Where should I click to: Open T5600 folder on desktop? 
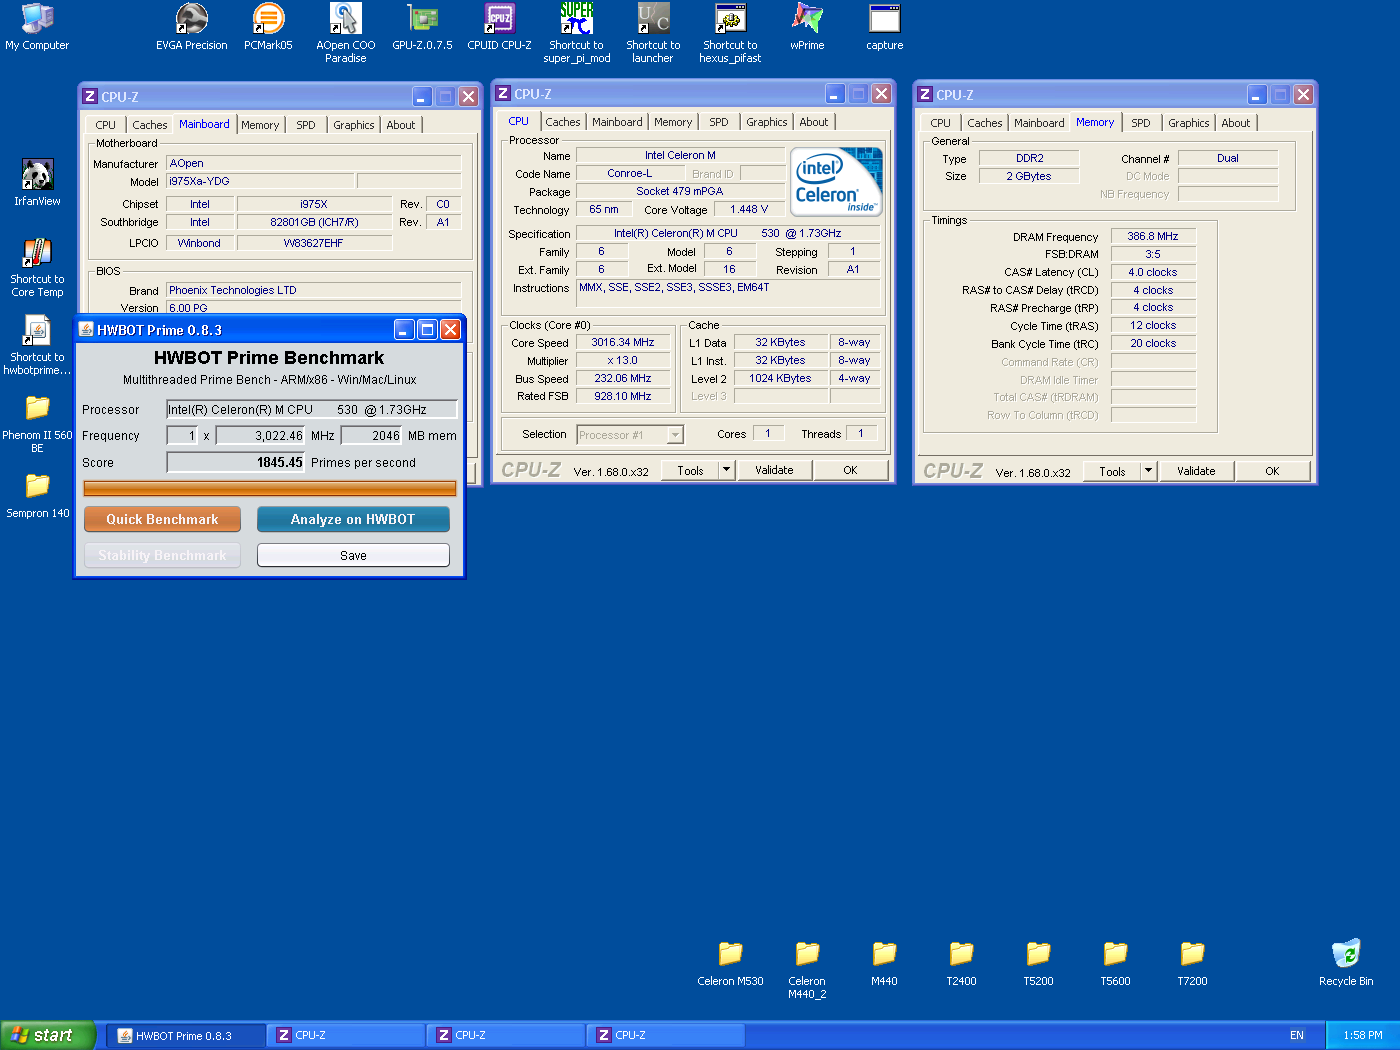(x=1115, y=964)
